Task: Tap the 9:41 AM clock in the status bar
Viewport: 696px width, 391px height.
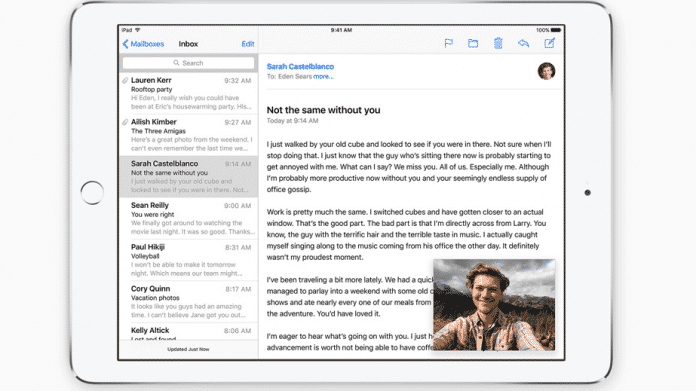Action: pyautogui.click(x=341, y=30)
